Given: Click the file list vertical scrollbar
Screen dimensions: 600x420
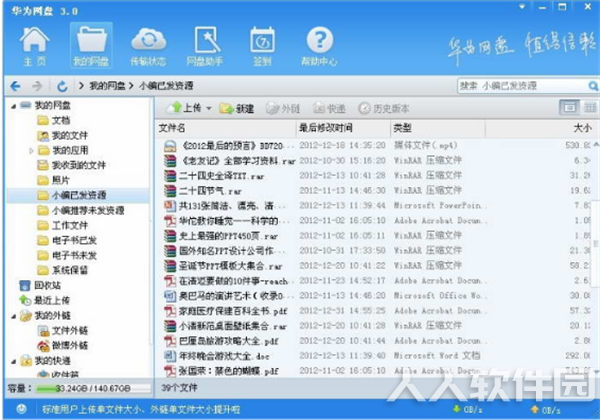Looking at the screenshot, I should pyautogui.click(x=596, y=243).
